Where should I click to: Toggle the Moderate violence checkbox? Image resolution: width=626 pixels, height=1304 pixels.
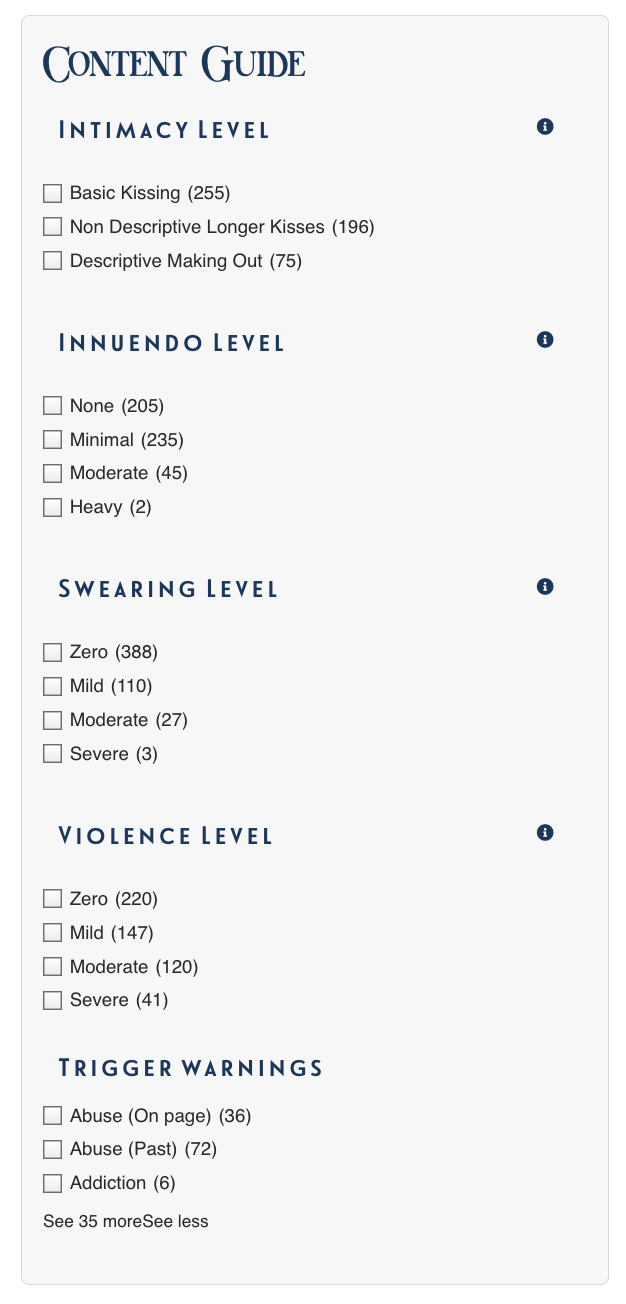53,967
